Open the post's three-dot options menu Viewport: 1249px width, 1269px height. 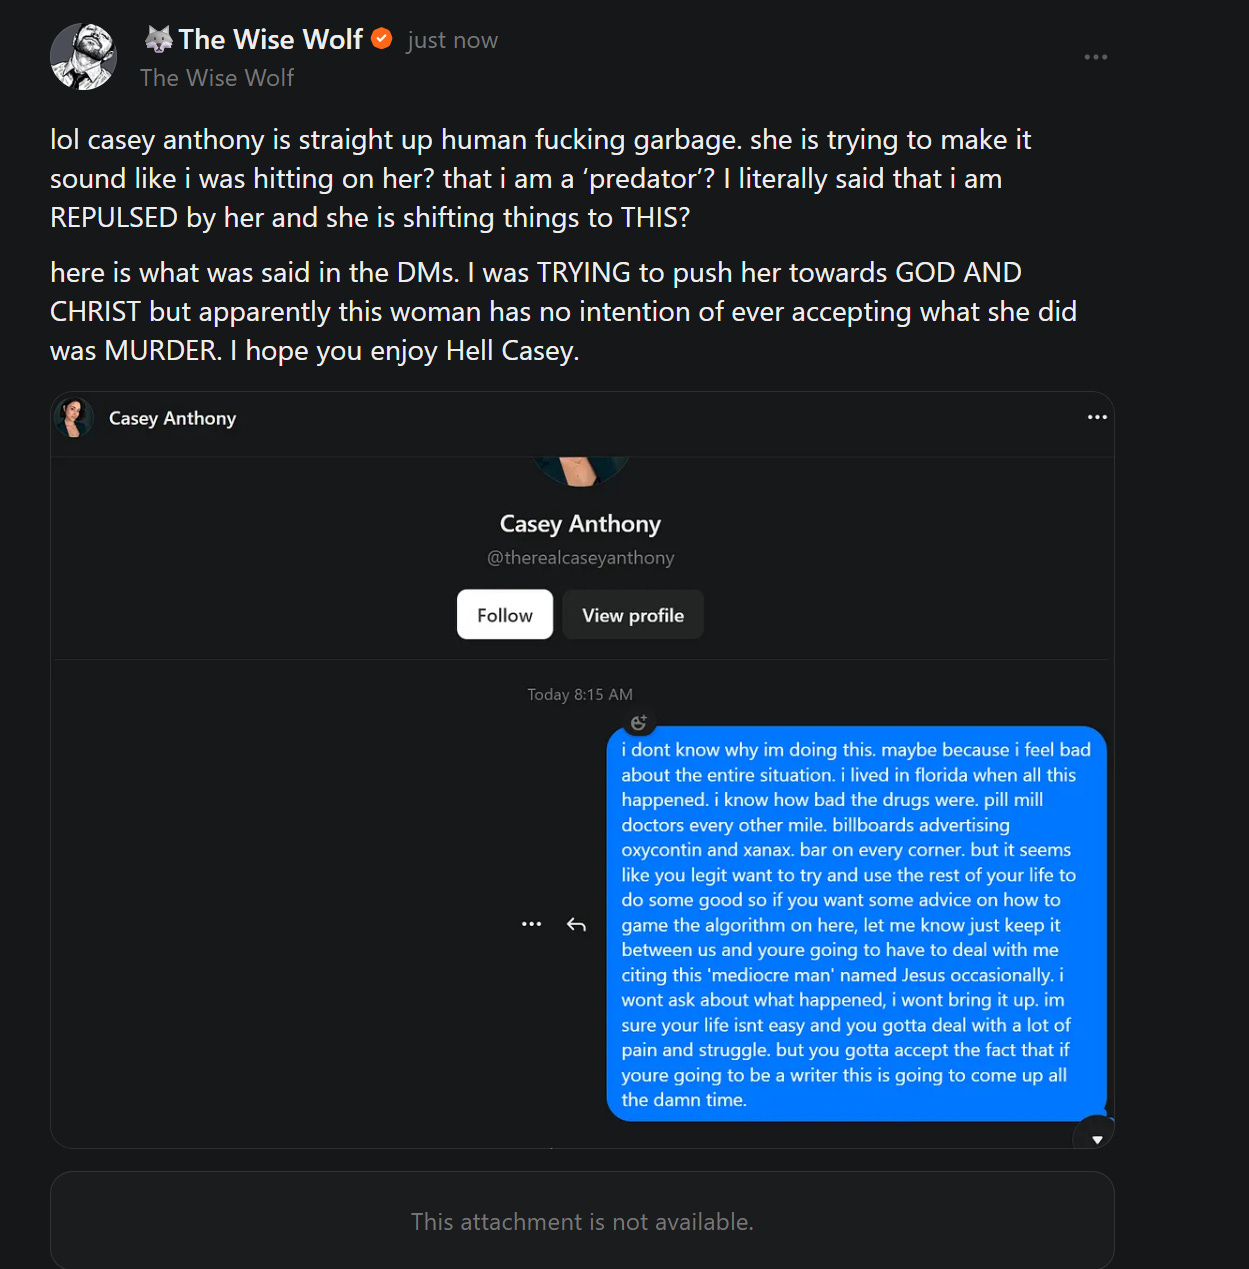coord(1096,57)
